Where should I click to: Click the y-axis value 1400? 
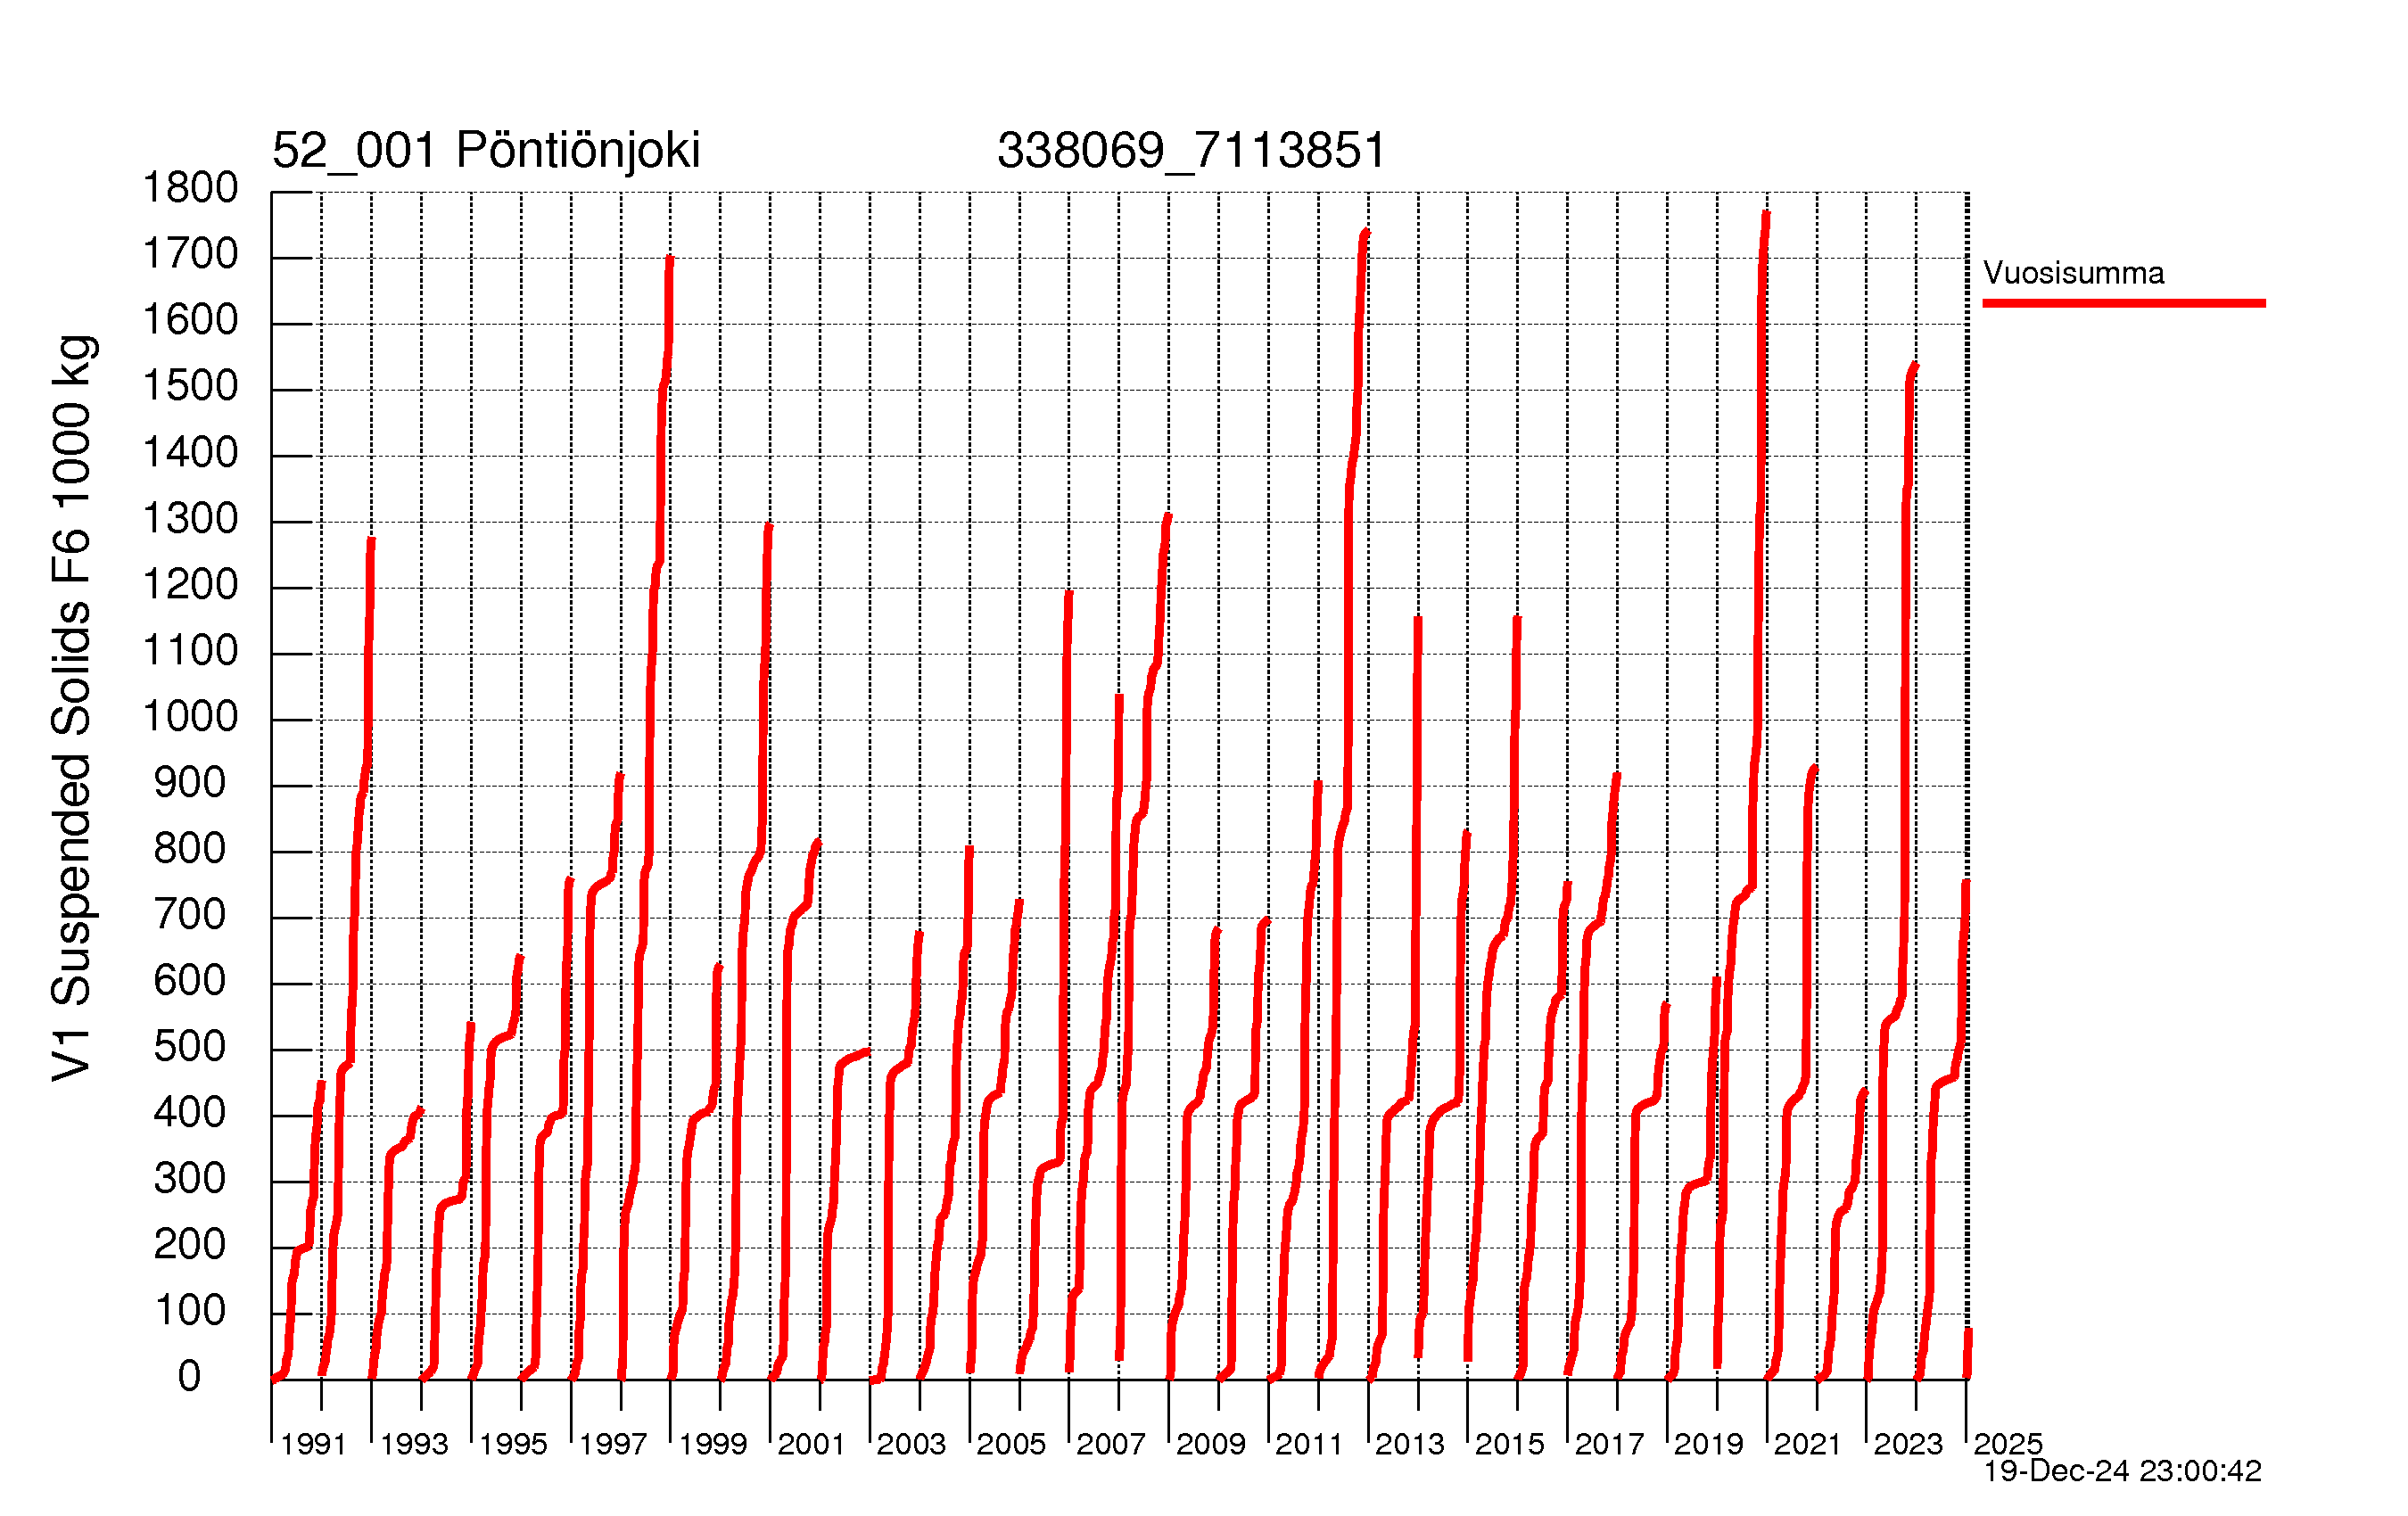click(x=190, y=453)
